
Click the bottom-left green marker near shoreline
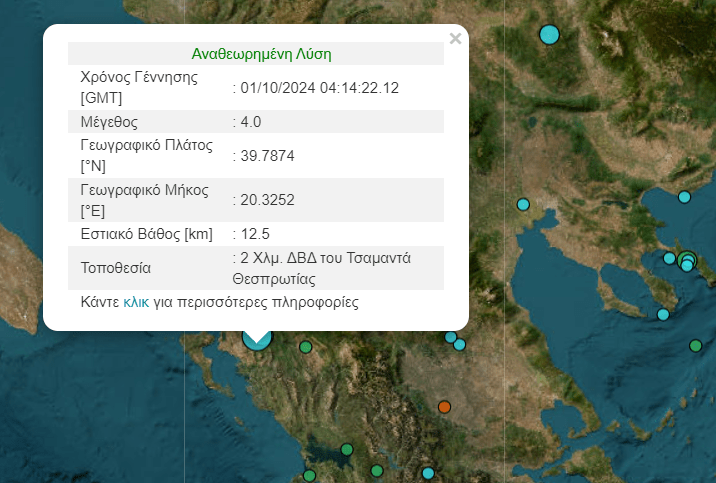(x=309, y=476)
